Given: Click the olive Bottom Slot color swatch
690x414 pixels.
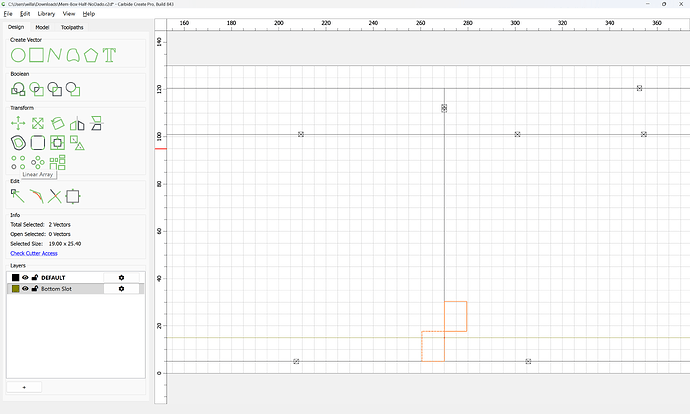Looking at the screenshot, I should point(15,289).
